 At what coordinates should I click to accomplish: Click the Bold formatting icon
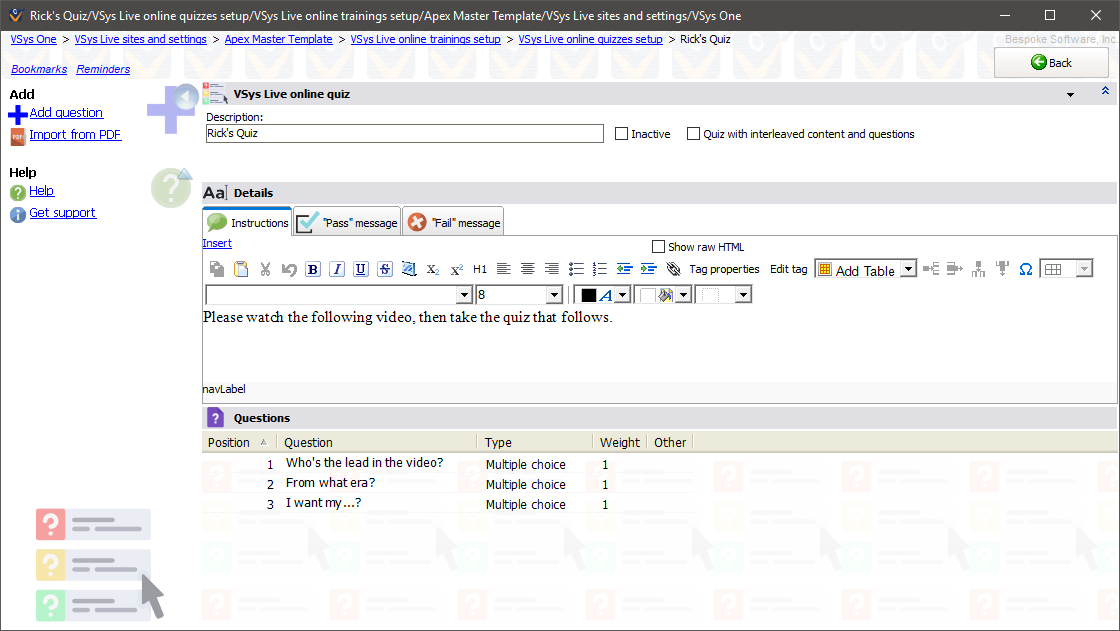click(x=313, y=269)
